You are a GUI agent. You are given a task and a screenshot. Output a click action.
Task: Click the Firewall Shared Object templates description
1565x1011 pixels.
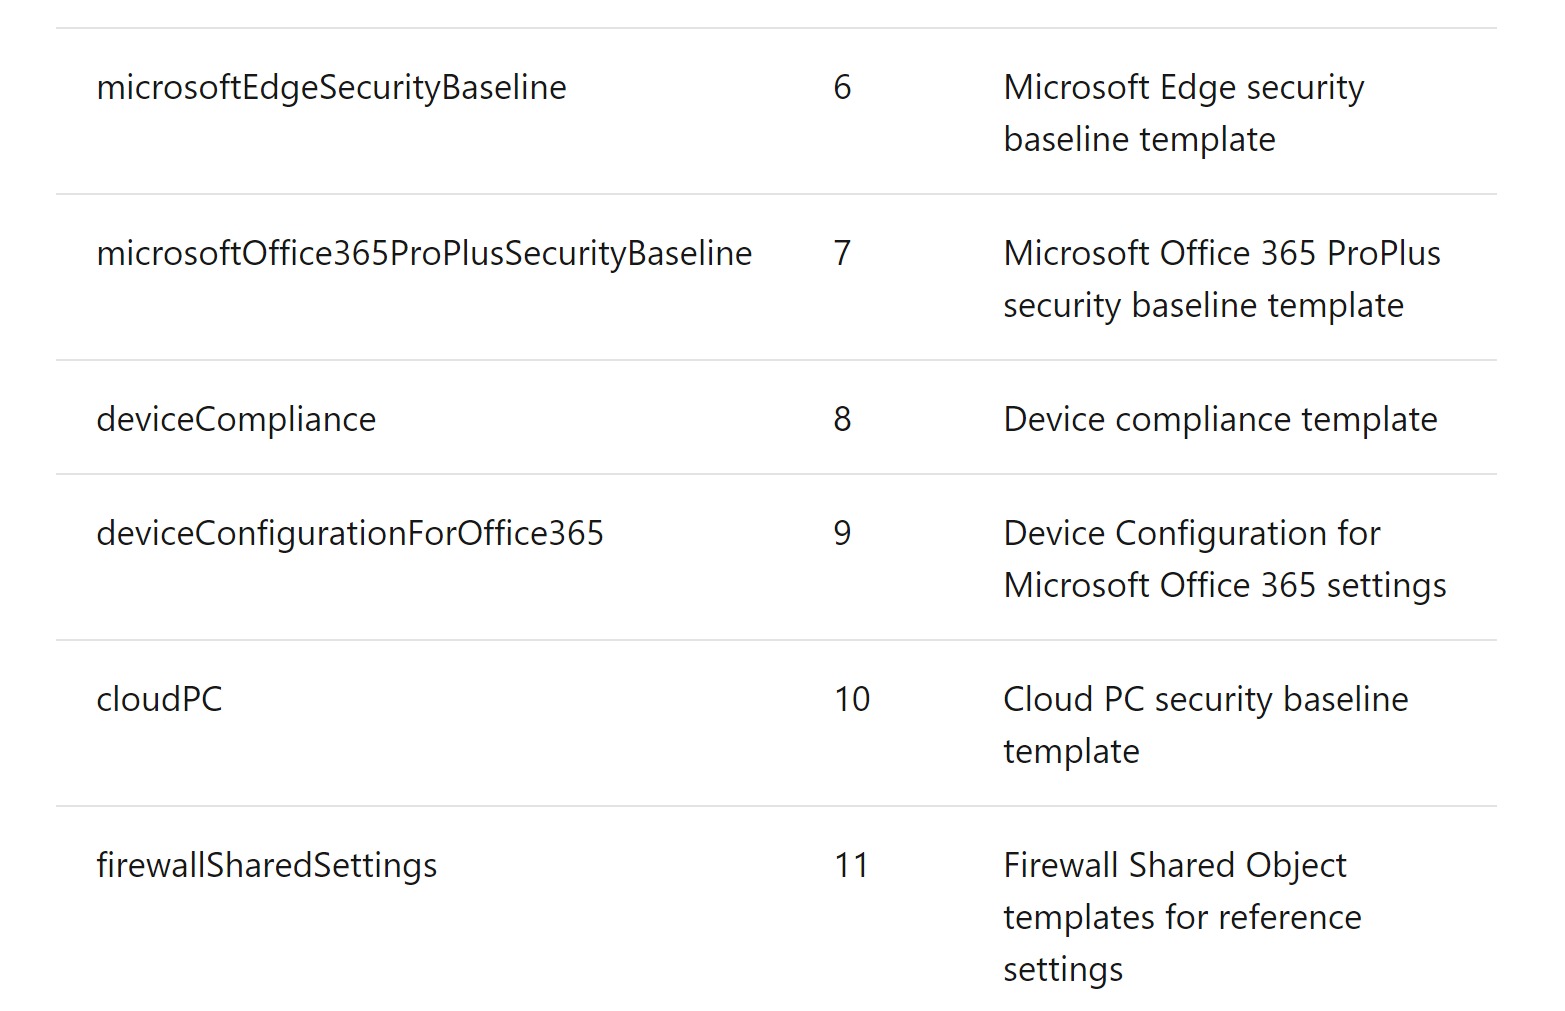pyautogui.click(x=1182, y=917)
